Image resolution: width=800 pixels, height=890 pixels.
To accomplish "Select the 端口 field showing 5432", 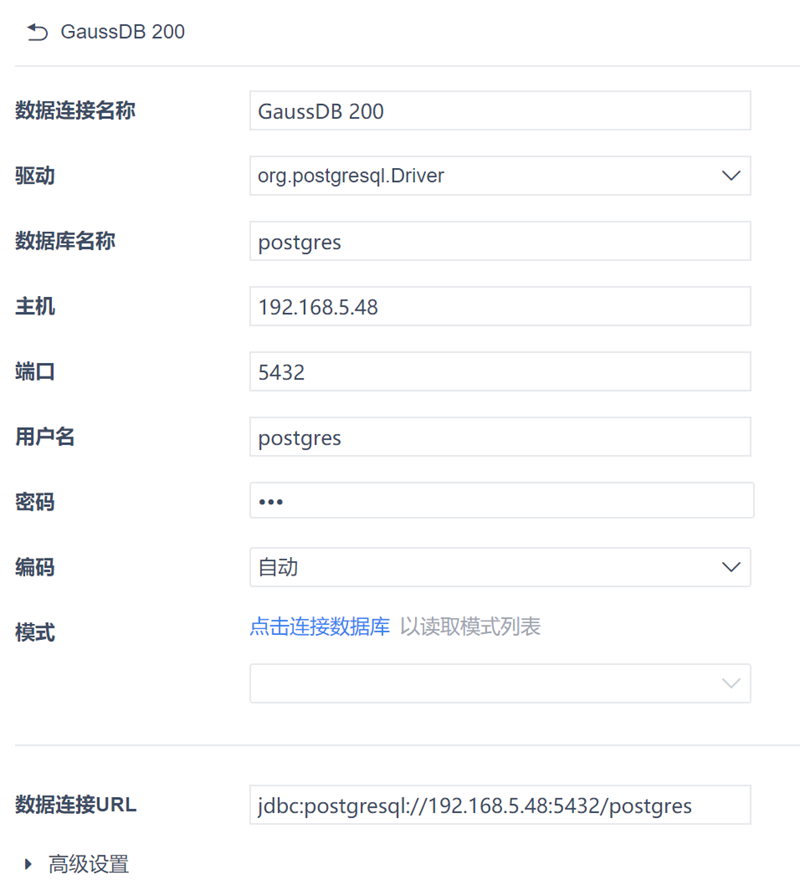I will [500, 372].
